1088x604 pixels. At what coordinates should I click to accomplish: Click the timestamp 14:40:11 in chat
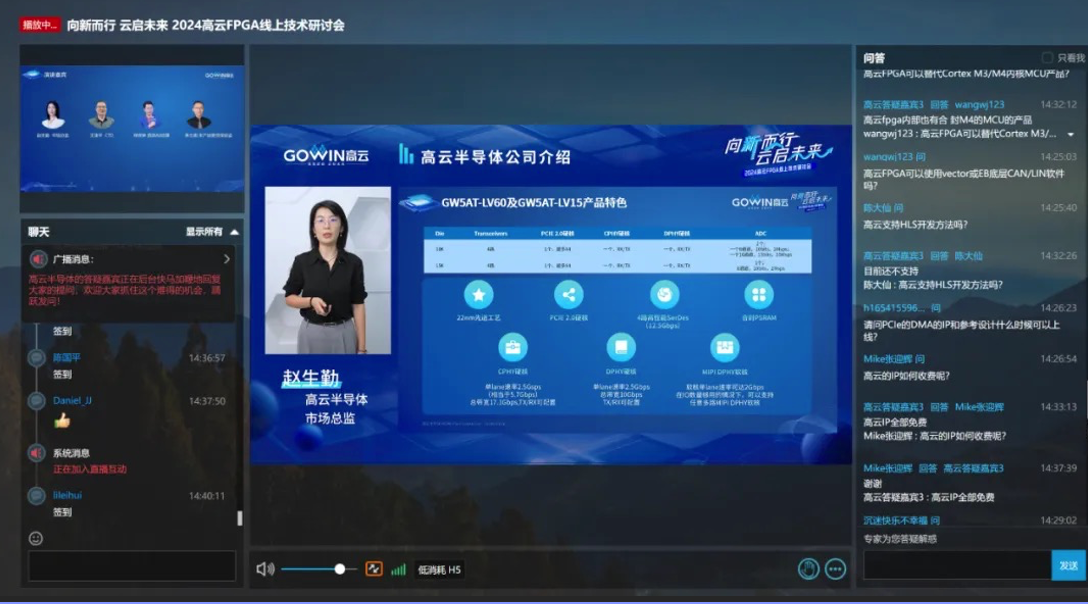point(207,496)
